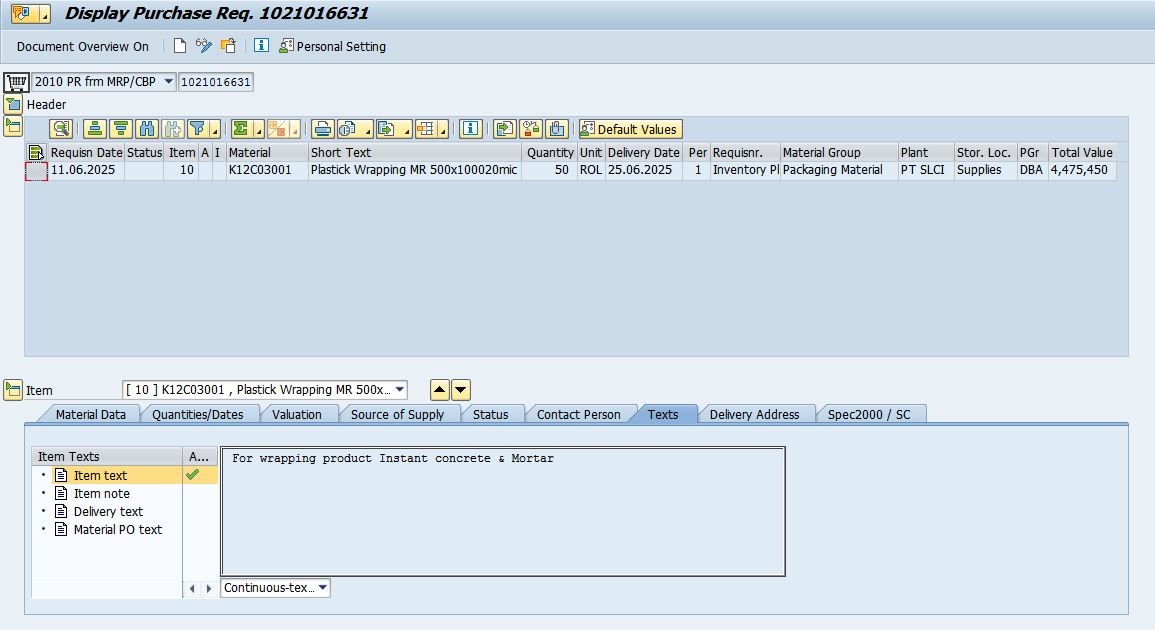Open the Total dropdown arrow
Image resolution: width=1155 pixels, height=630 pixels.
259,130
